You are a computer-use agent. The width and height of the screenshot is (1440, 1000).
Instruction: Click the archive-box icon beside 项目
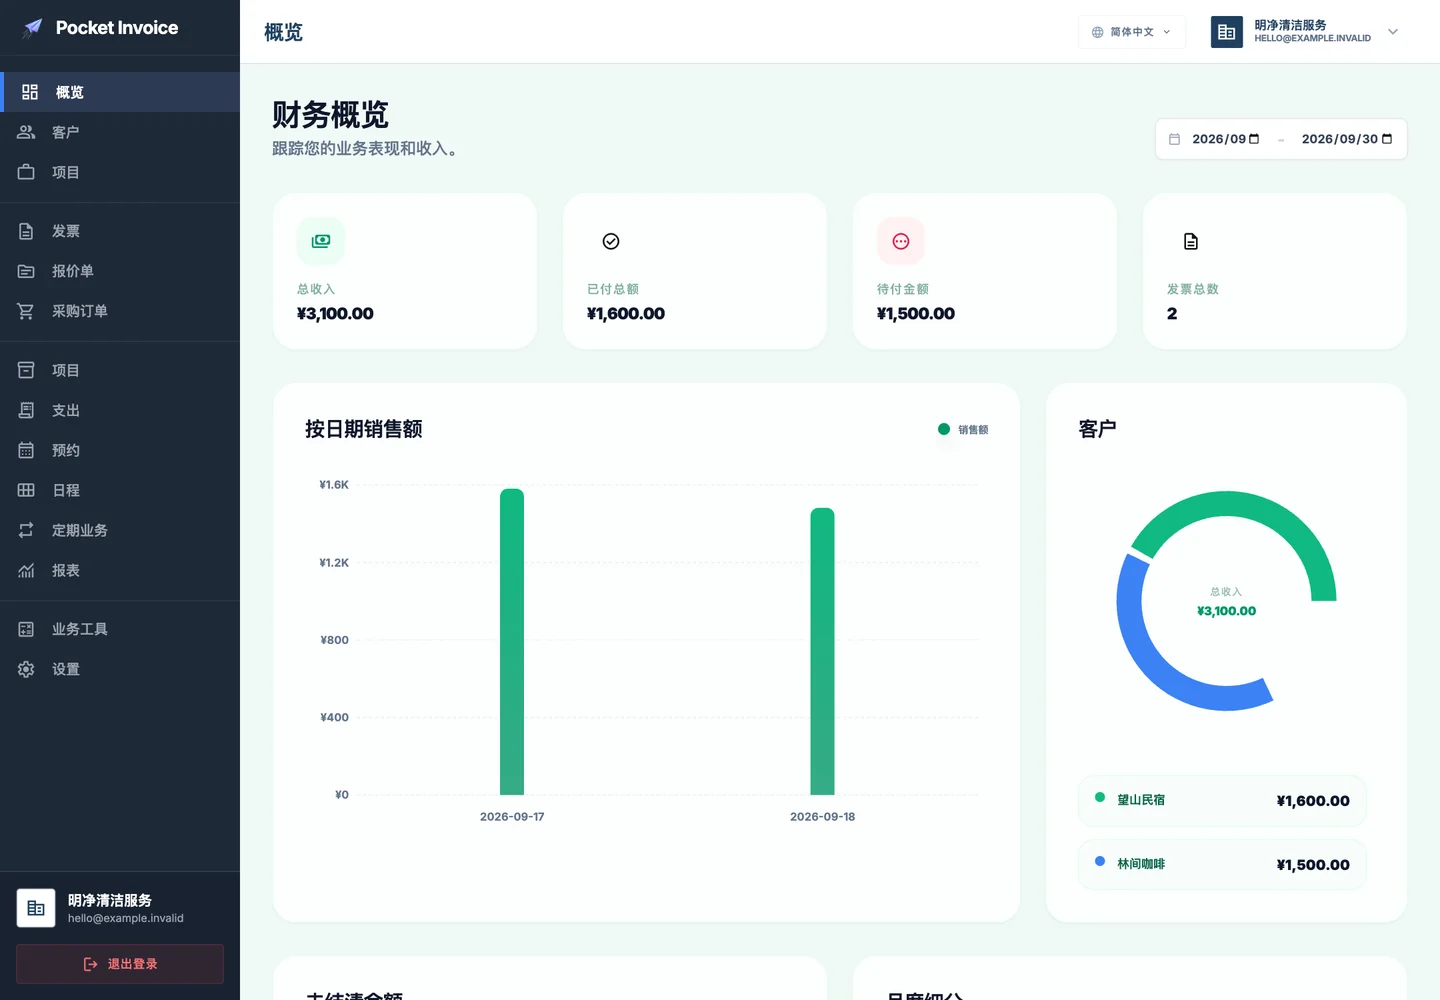pyautogui.click(x=26, y=370)
